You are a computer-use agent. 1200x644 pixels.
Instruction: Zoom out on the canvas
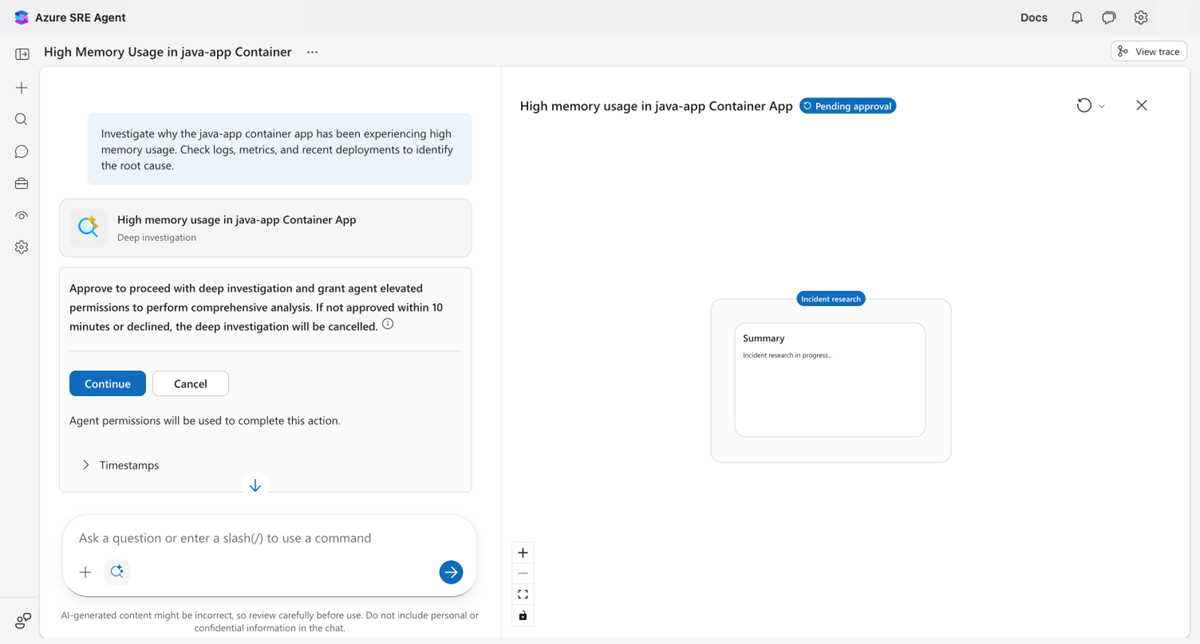coord(523,574)
